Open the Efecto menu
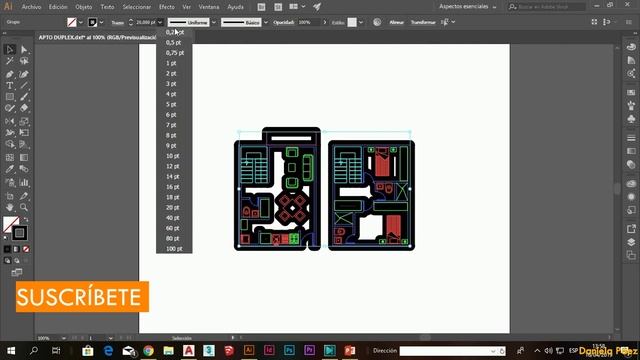The image size is (640, 360). click(x=167, y=7)
